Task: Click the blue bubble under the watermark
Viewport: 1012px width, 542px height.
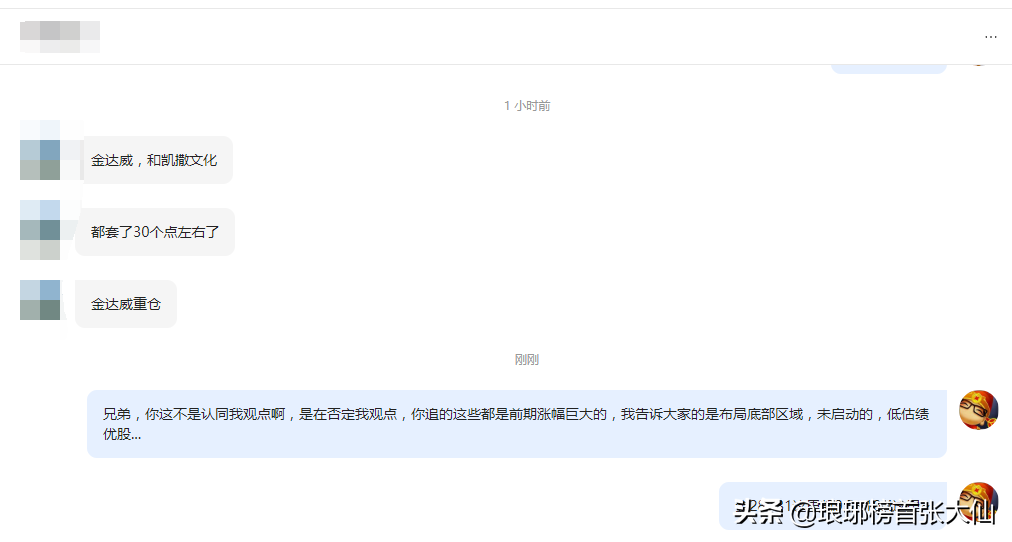Action: [833, 506]
